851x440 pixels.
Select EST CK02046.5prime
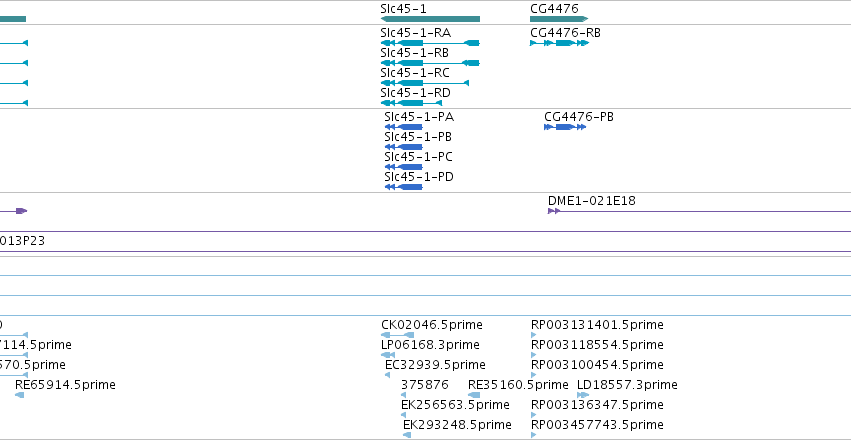[x=431, y=325]
